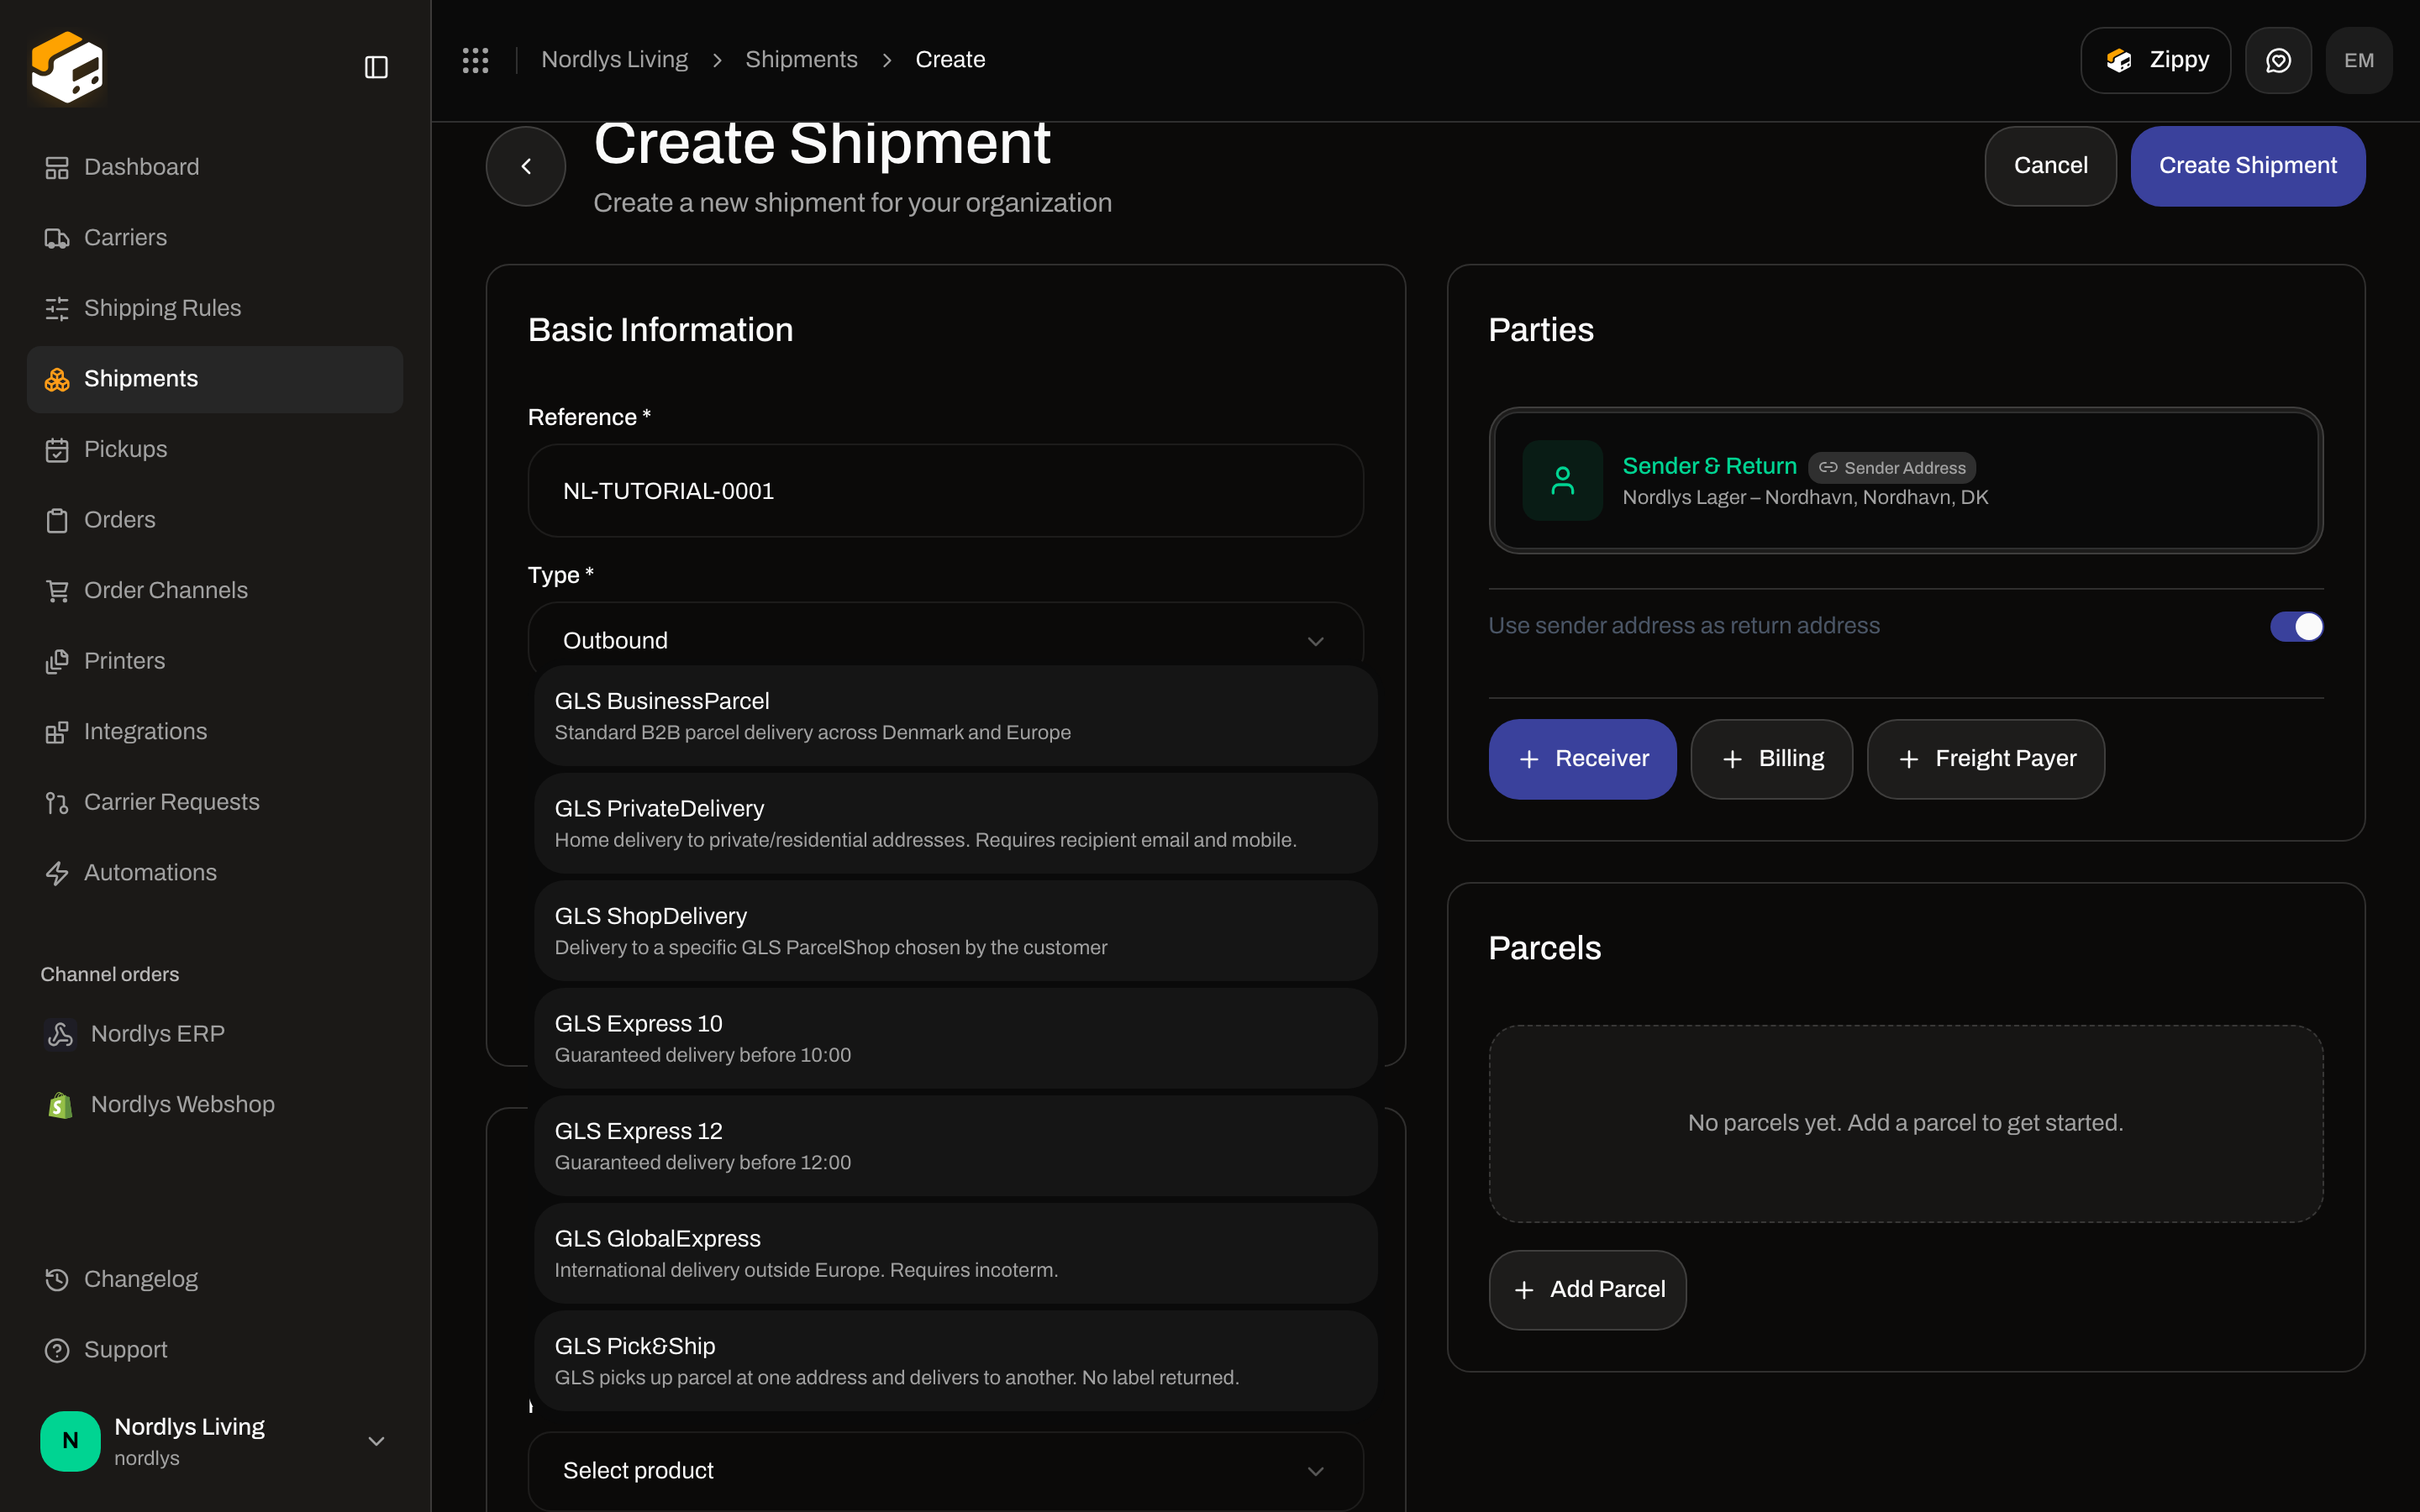Image resolution: width=2420 pixels, height=1512 pixels.
Task: Click the Changelog history icon
Action: point(57,1280)
